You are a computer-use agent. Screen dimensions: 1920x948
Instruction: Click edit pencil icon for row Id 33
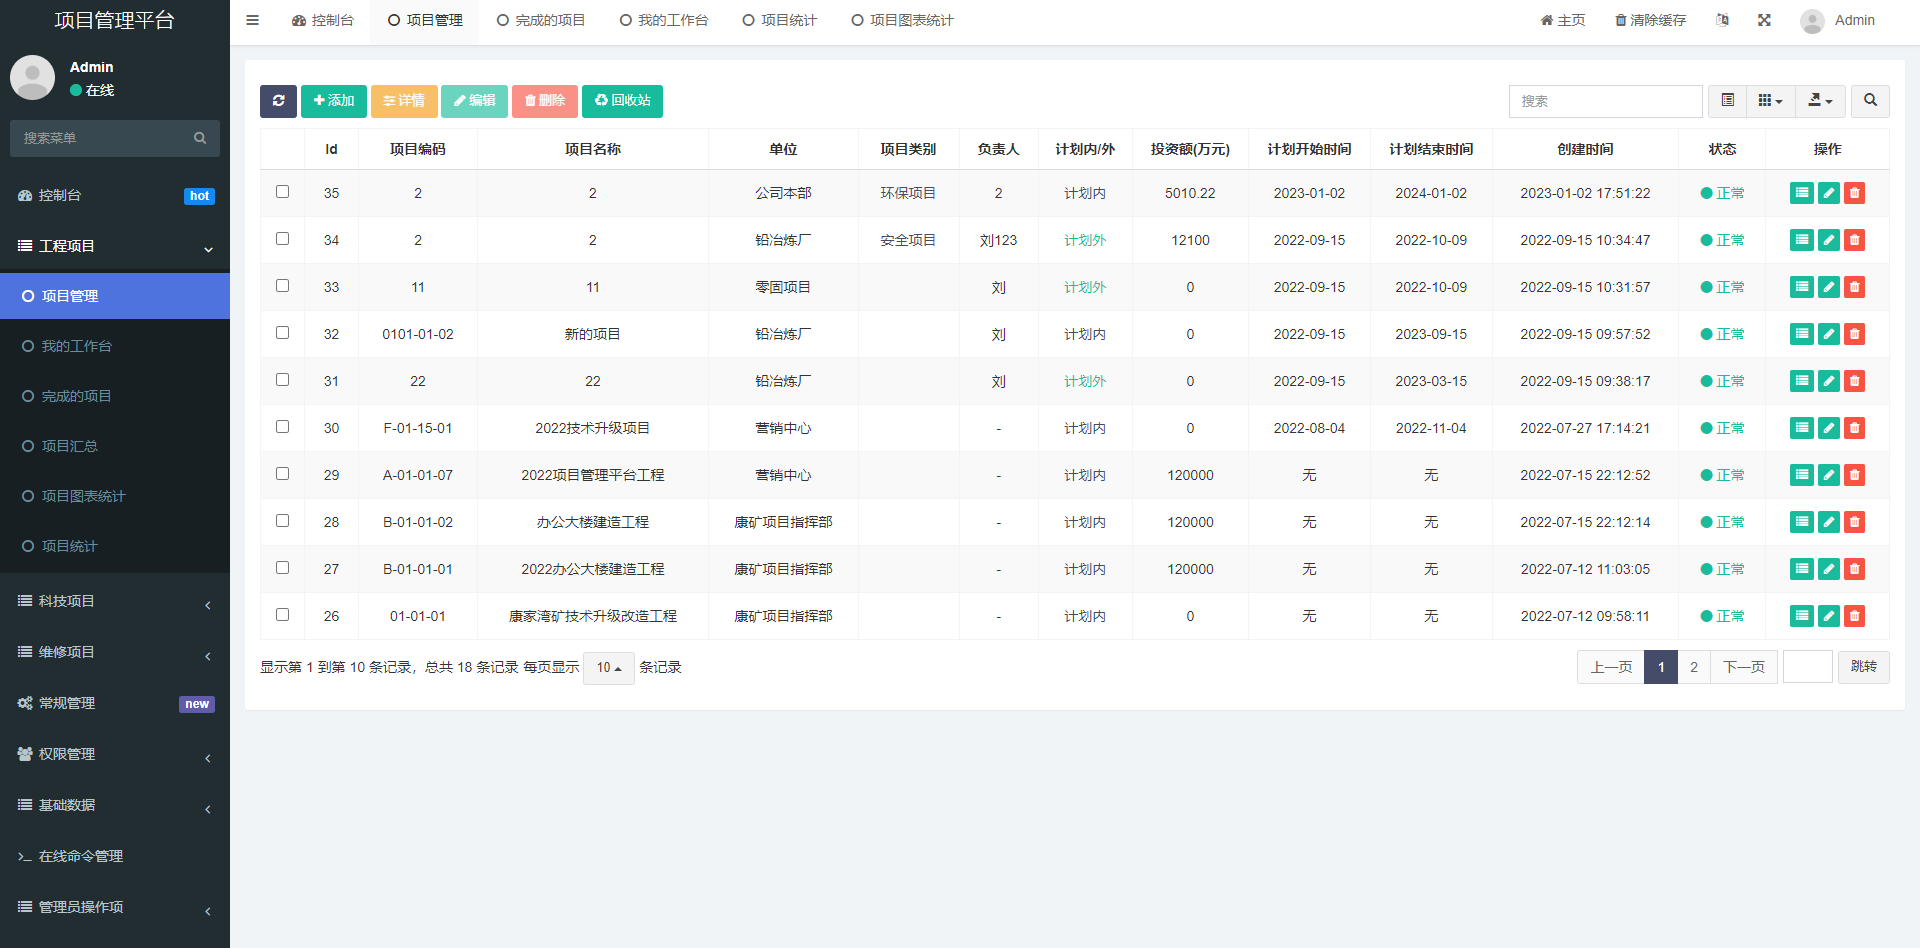1828,287
